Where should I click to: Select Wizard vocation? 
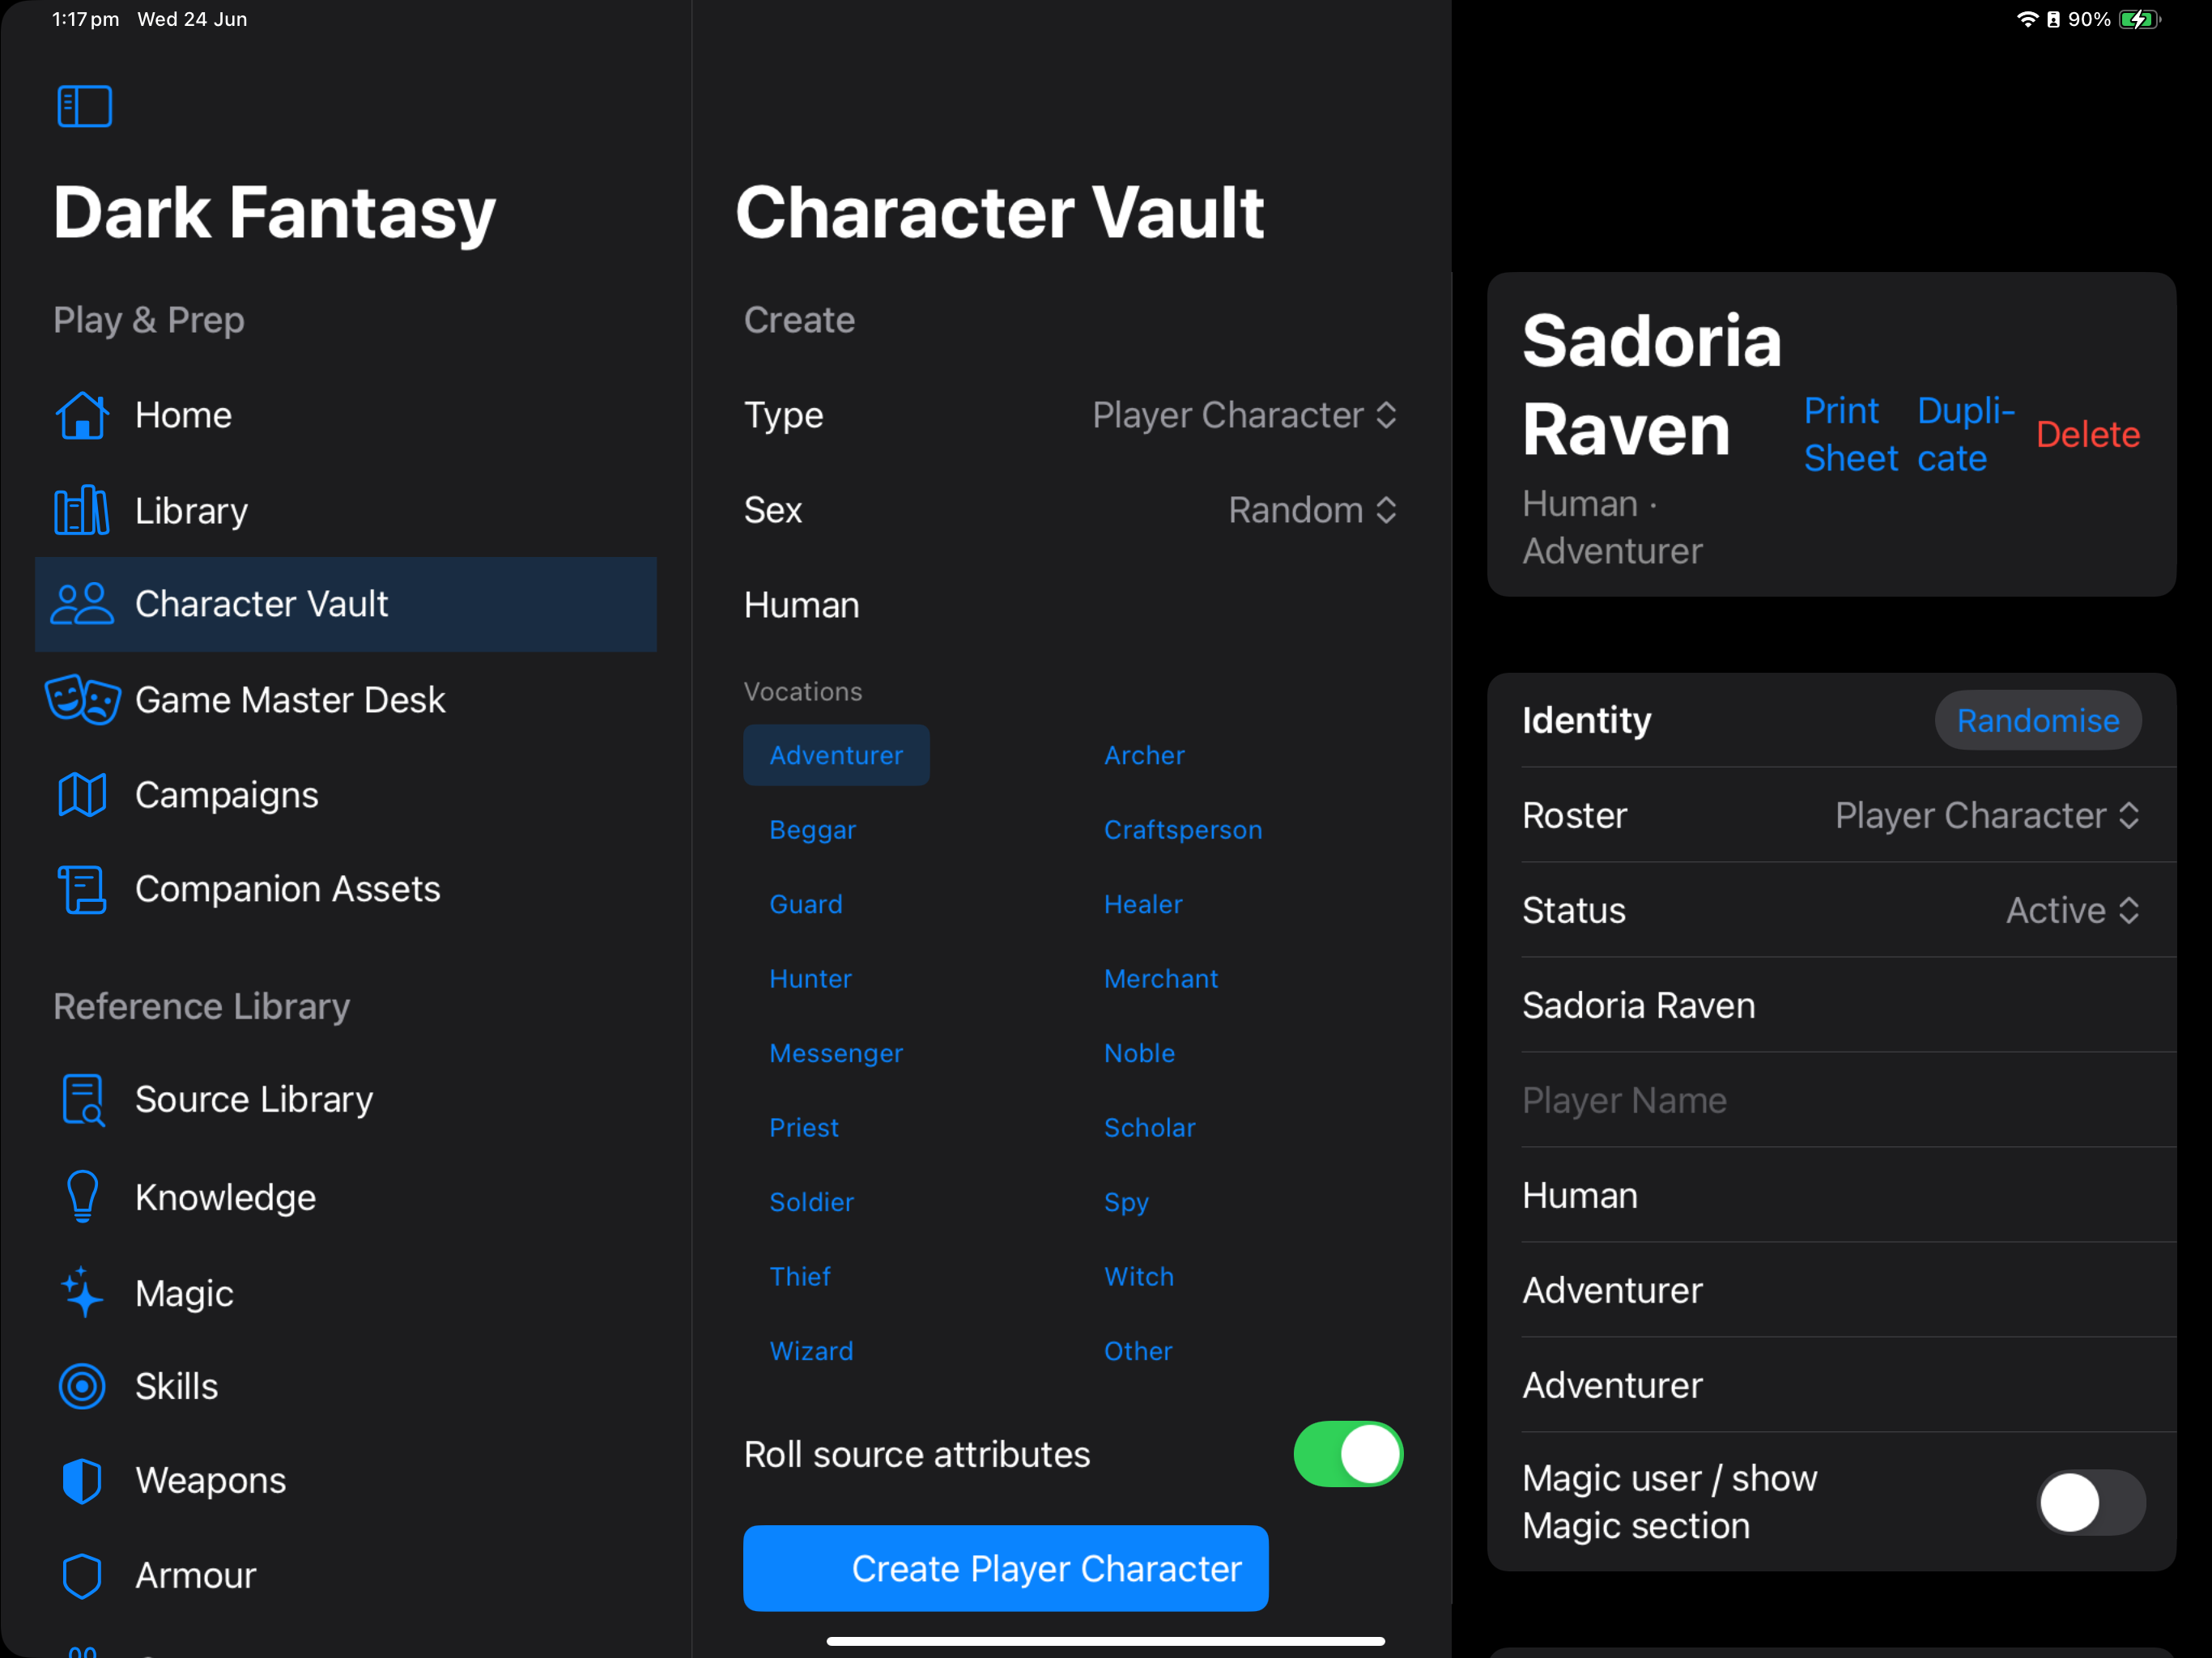point(811,1351)
